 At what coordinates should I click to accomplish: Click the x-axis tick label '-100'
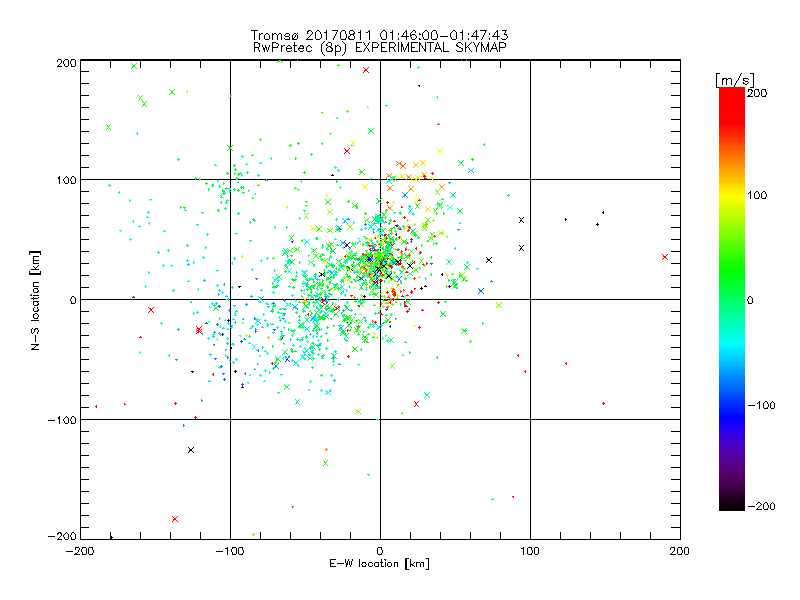[230, 551]
